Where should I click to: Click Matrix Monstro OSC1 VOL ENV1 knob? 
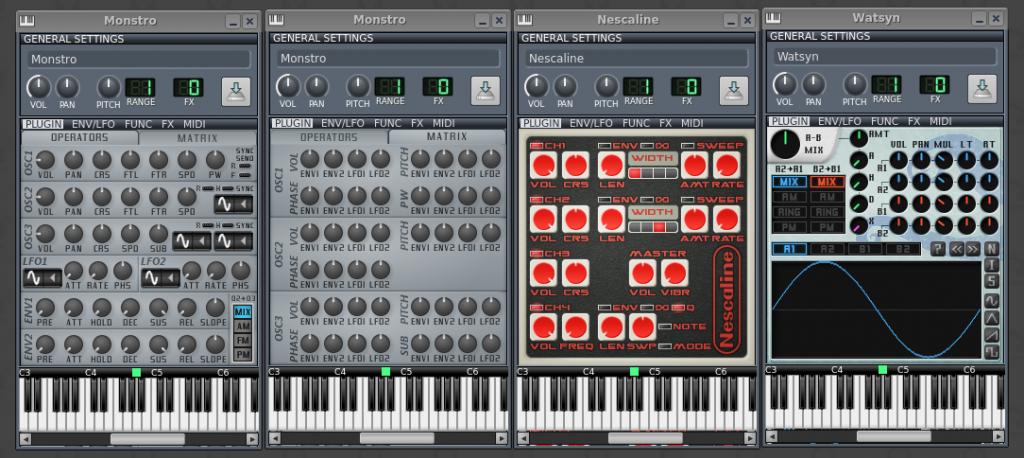(310, 159)
